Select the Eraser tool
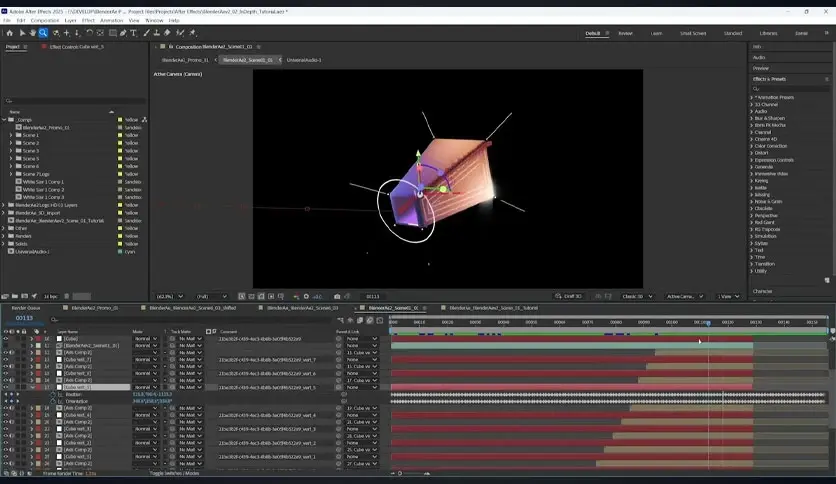 (x=167, y=33)
